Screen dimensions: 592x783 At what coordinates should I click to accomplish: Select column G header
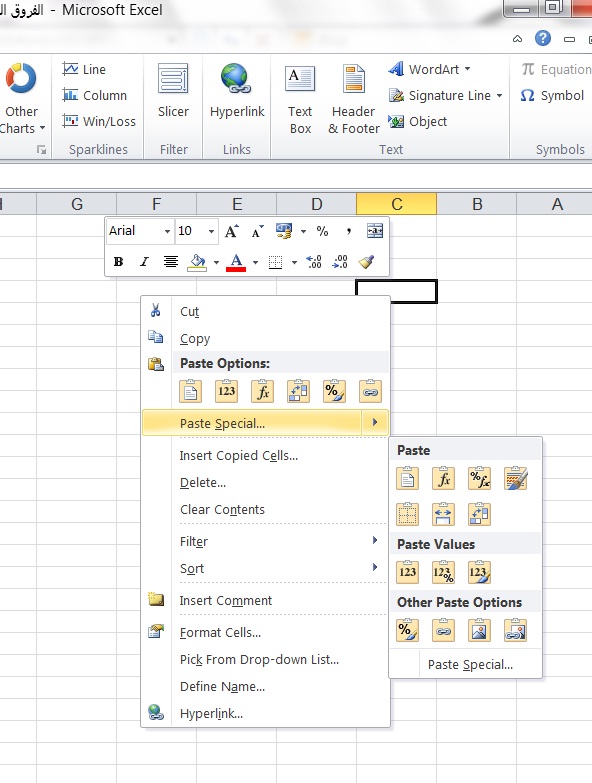point(76,204)
